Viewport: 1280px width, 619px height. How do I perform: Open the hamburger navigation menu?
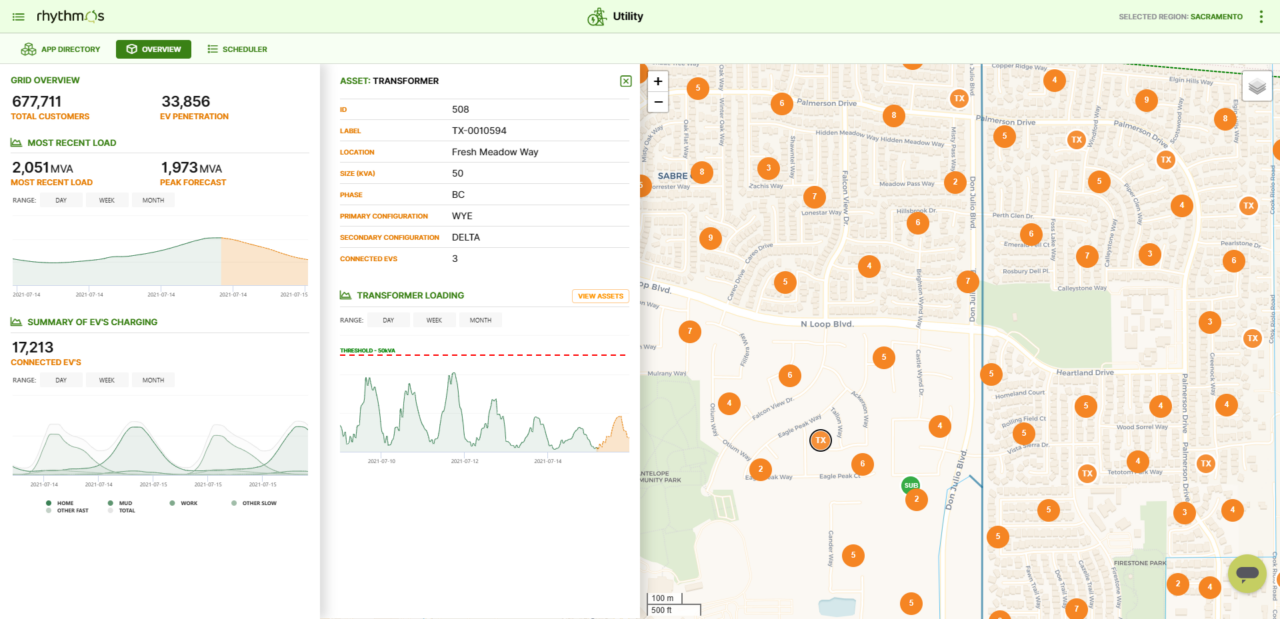pyautogui.click(x=19, y=17)
